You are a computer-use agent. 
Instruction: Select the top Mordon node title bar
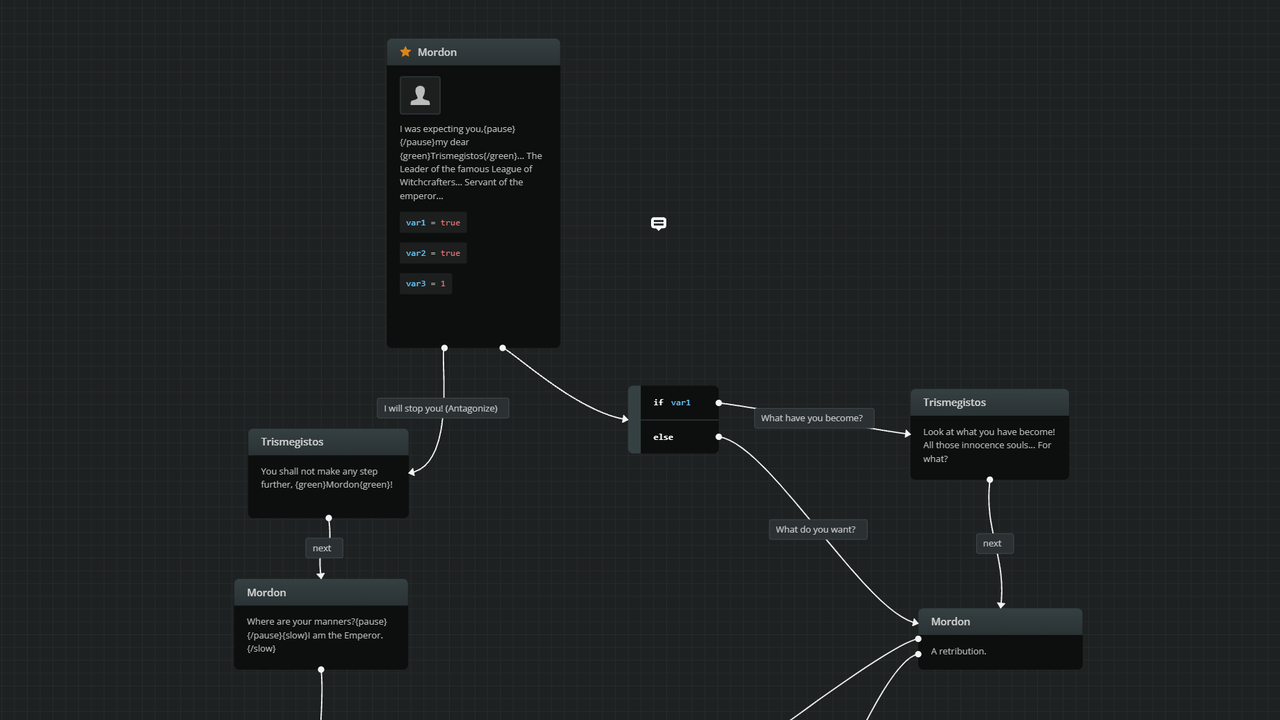click(473, 52)
